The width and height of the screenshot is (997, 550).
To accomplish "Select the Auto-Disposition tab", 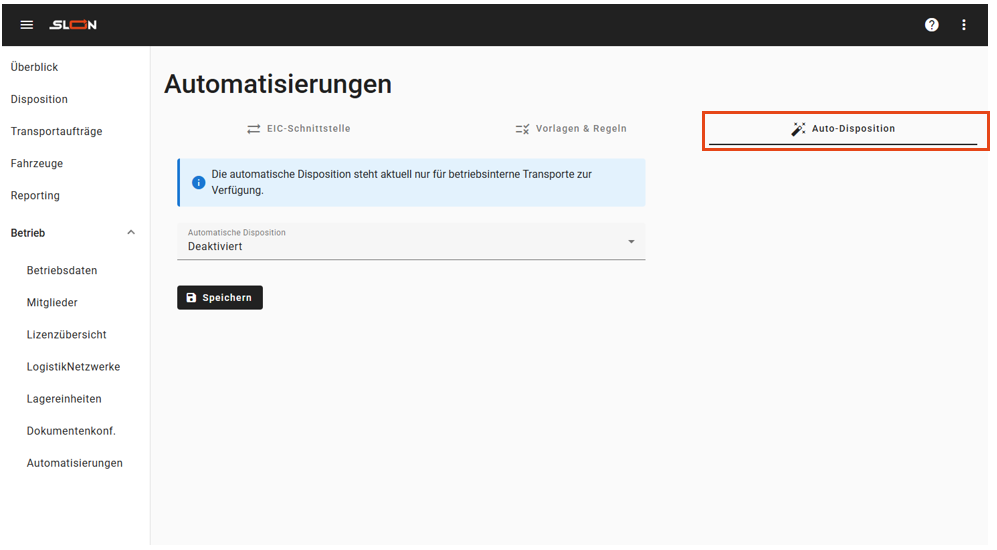I will point(843,129).
